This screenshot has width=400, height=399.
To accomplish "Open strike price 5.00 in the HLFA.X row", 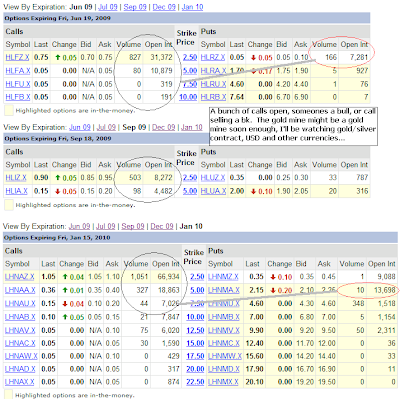I will point(190,71).
